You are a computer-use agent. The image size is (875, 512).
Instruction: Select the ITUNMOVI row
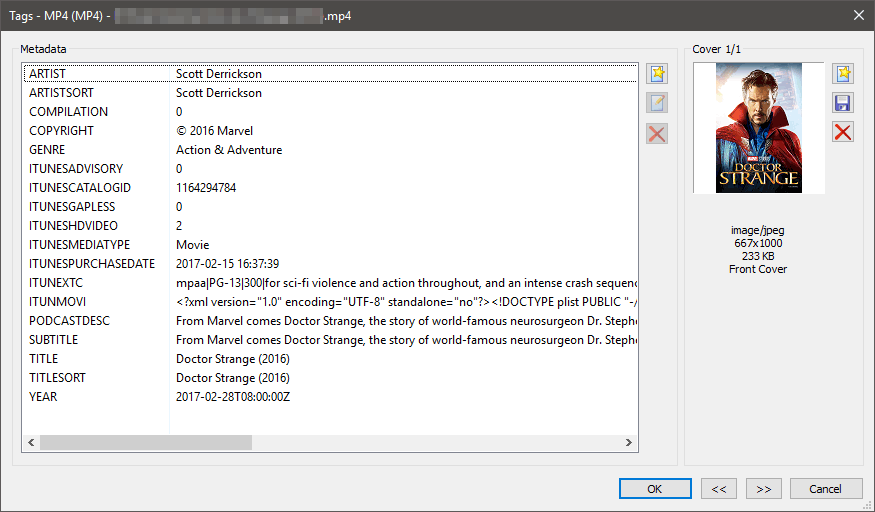pyautogui.click(x=330, y=302)
